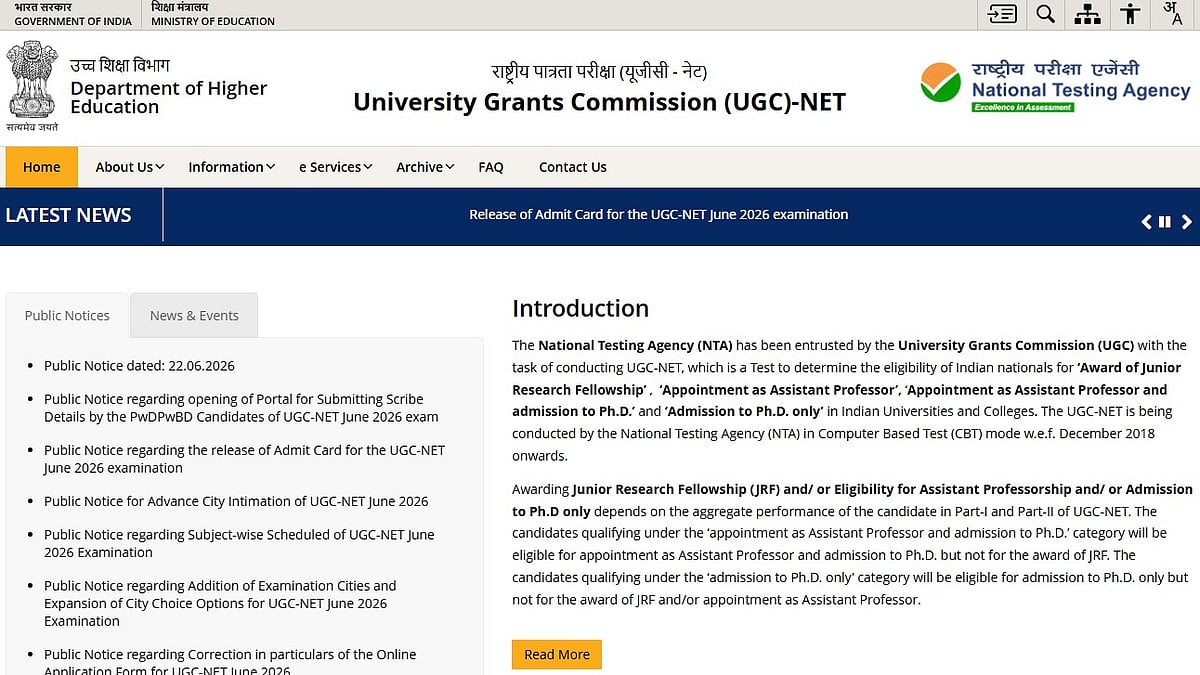Show next news item arrow
1200x675 pixels.
pyautogui.click(x=1186, y=222)
